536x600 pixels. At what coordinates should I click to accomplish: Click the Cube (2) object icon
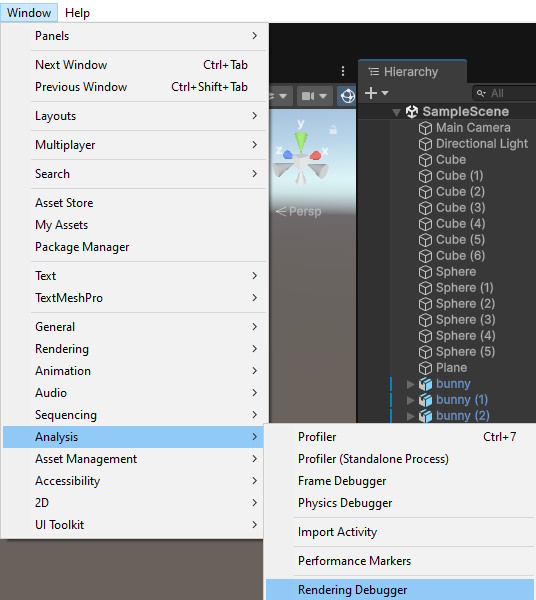point(425,192)
